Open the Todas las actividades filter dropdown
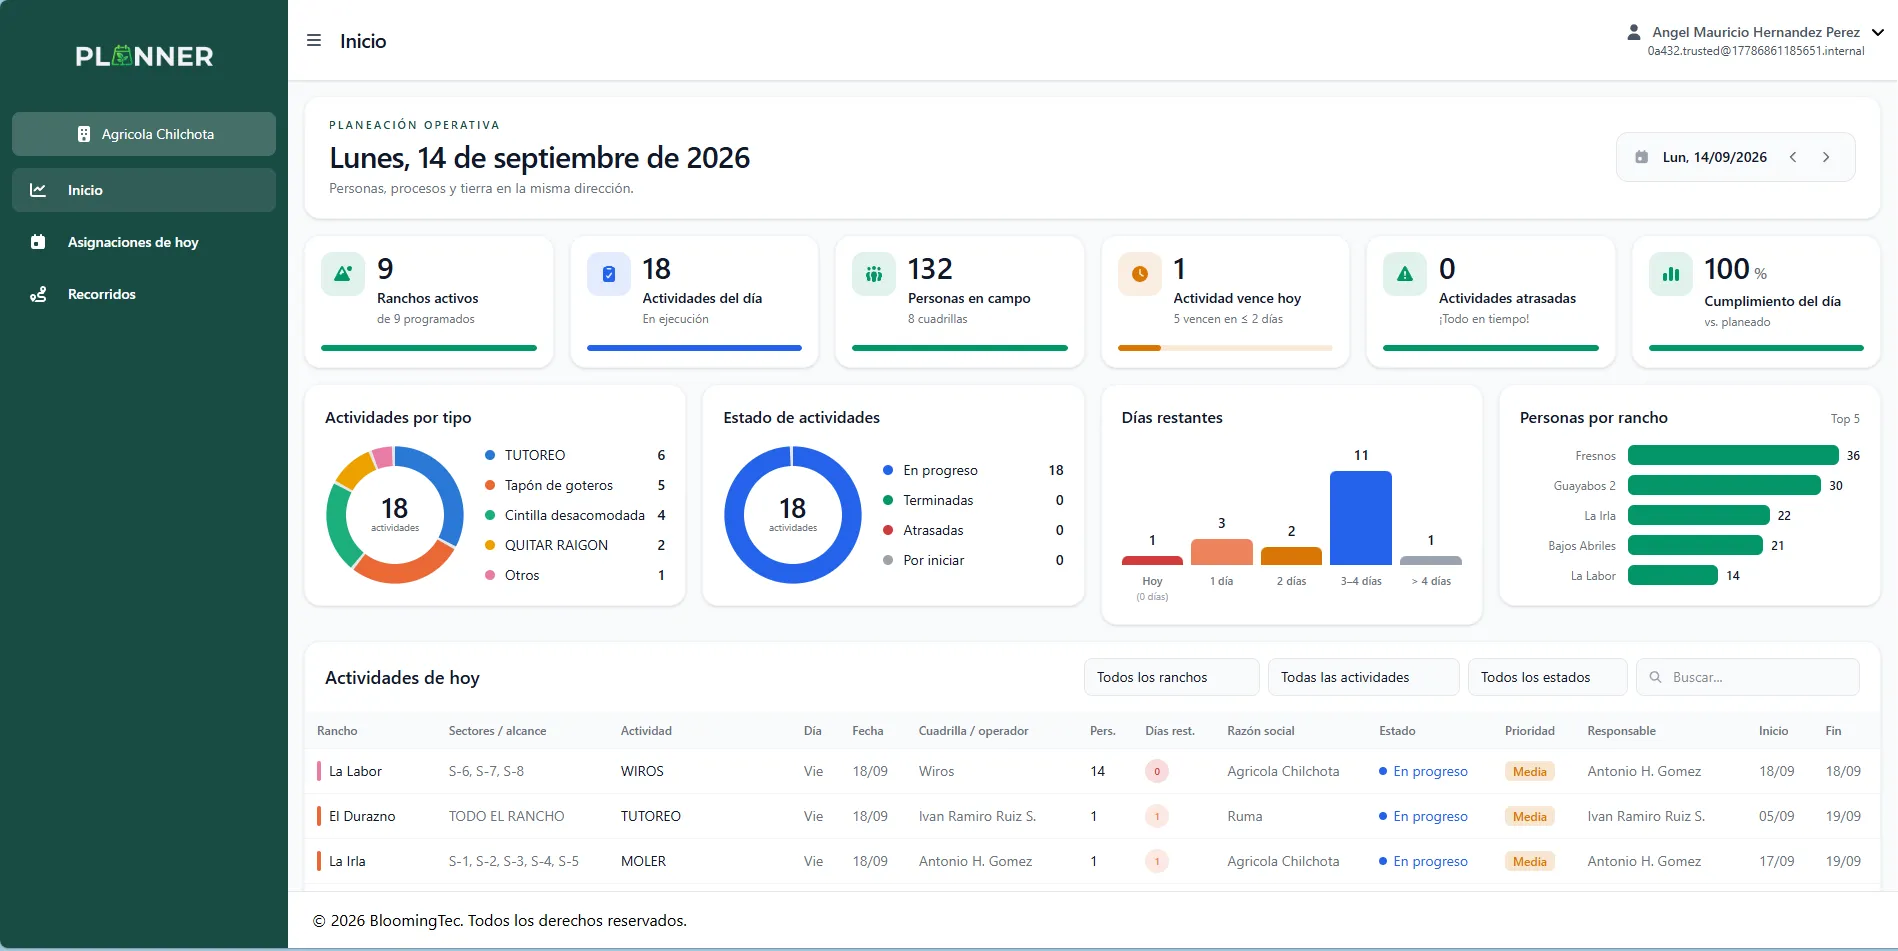The width and height of the screenshot is (1898, 951). click(x=1363, y=677)
